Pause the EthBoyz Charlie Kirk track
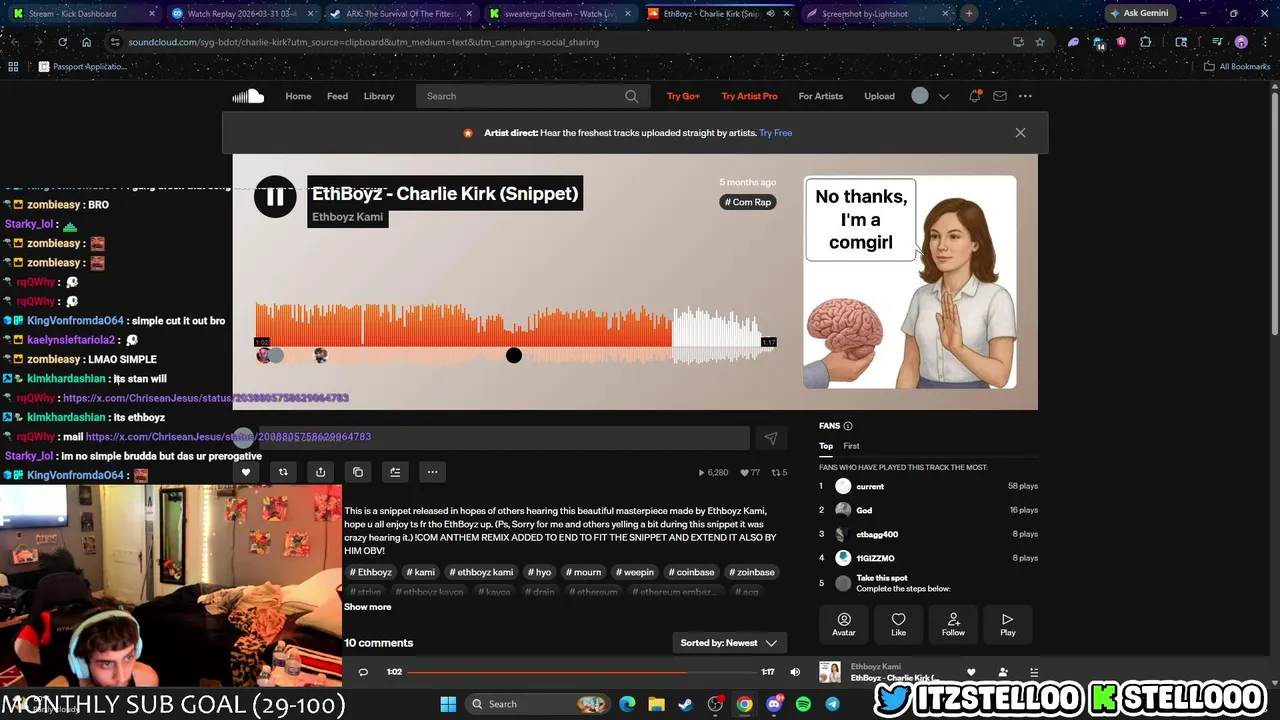This screenshot has height=720, width=1280. coord(274,197)
